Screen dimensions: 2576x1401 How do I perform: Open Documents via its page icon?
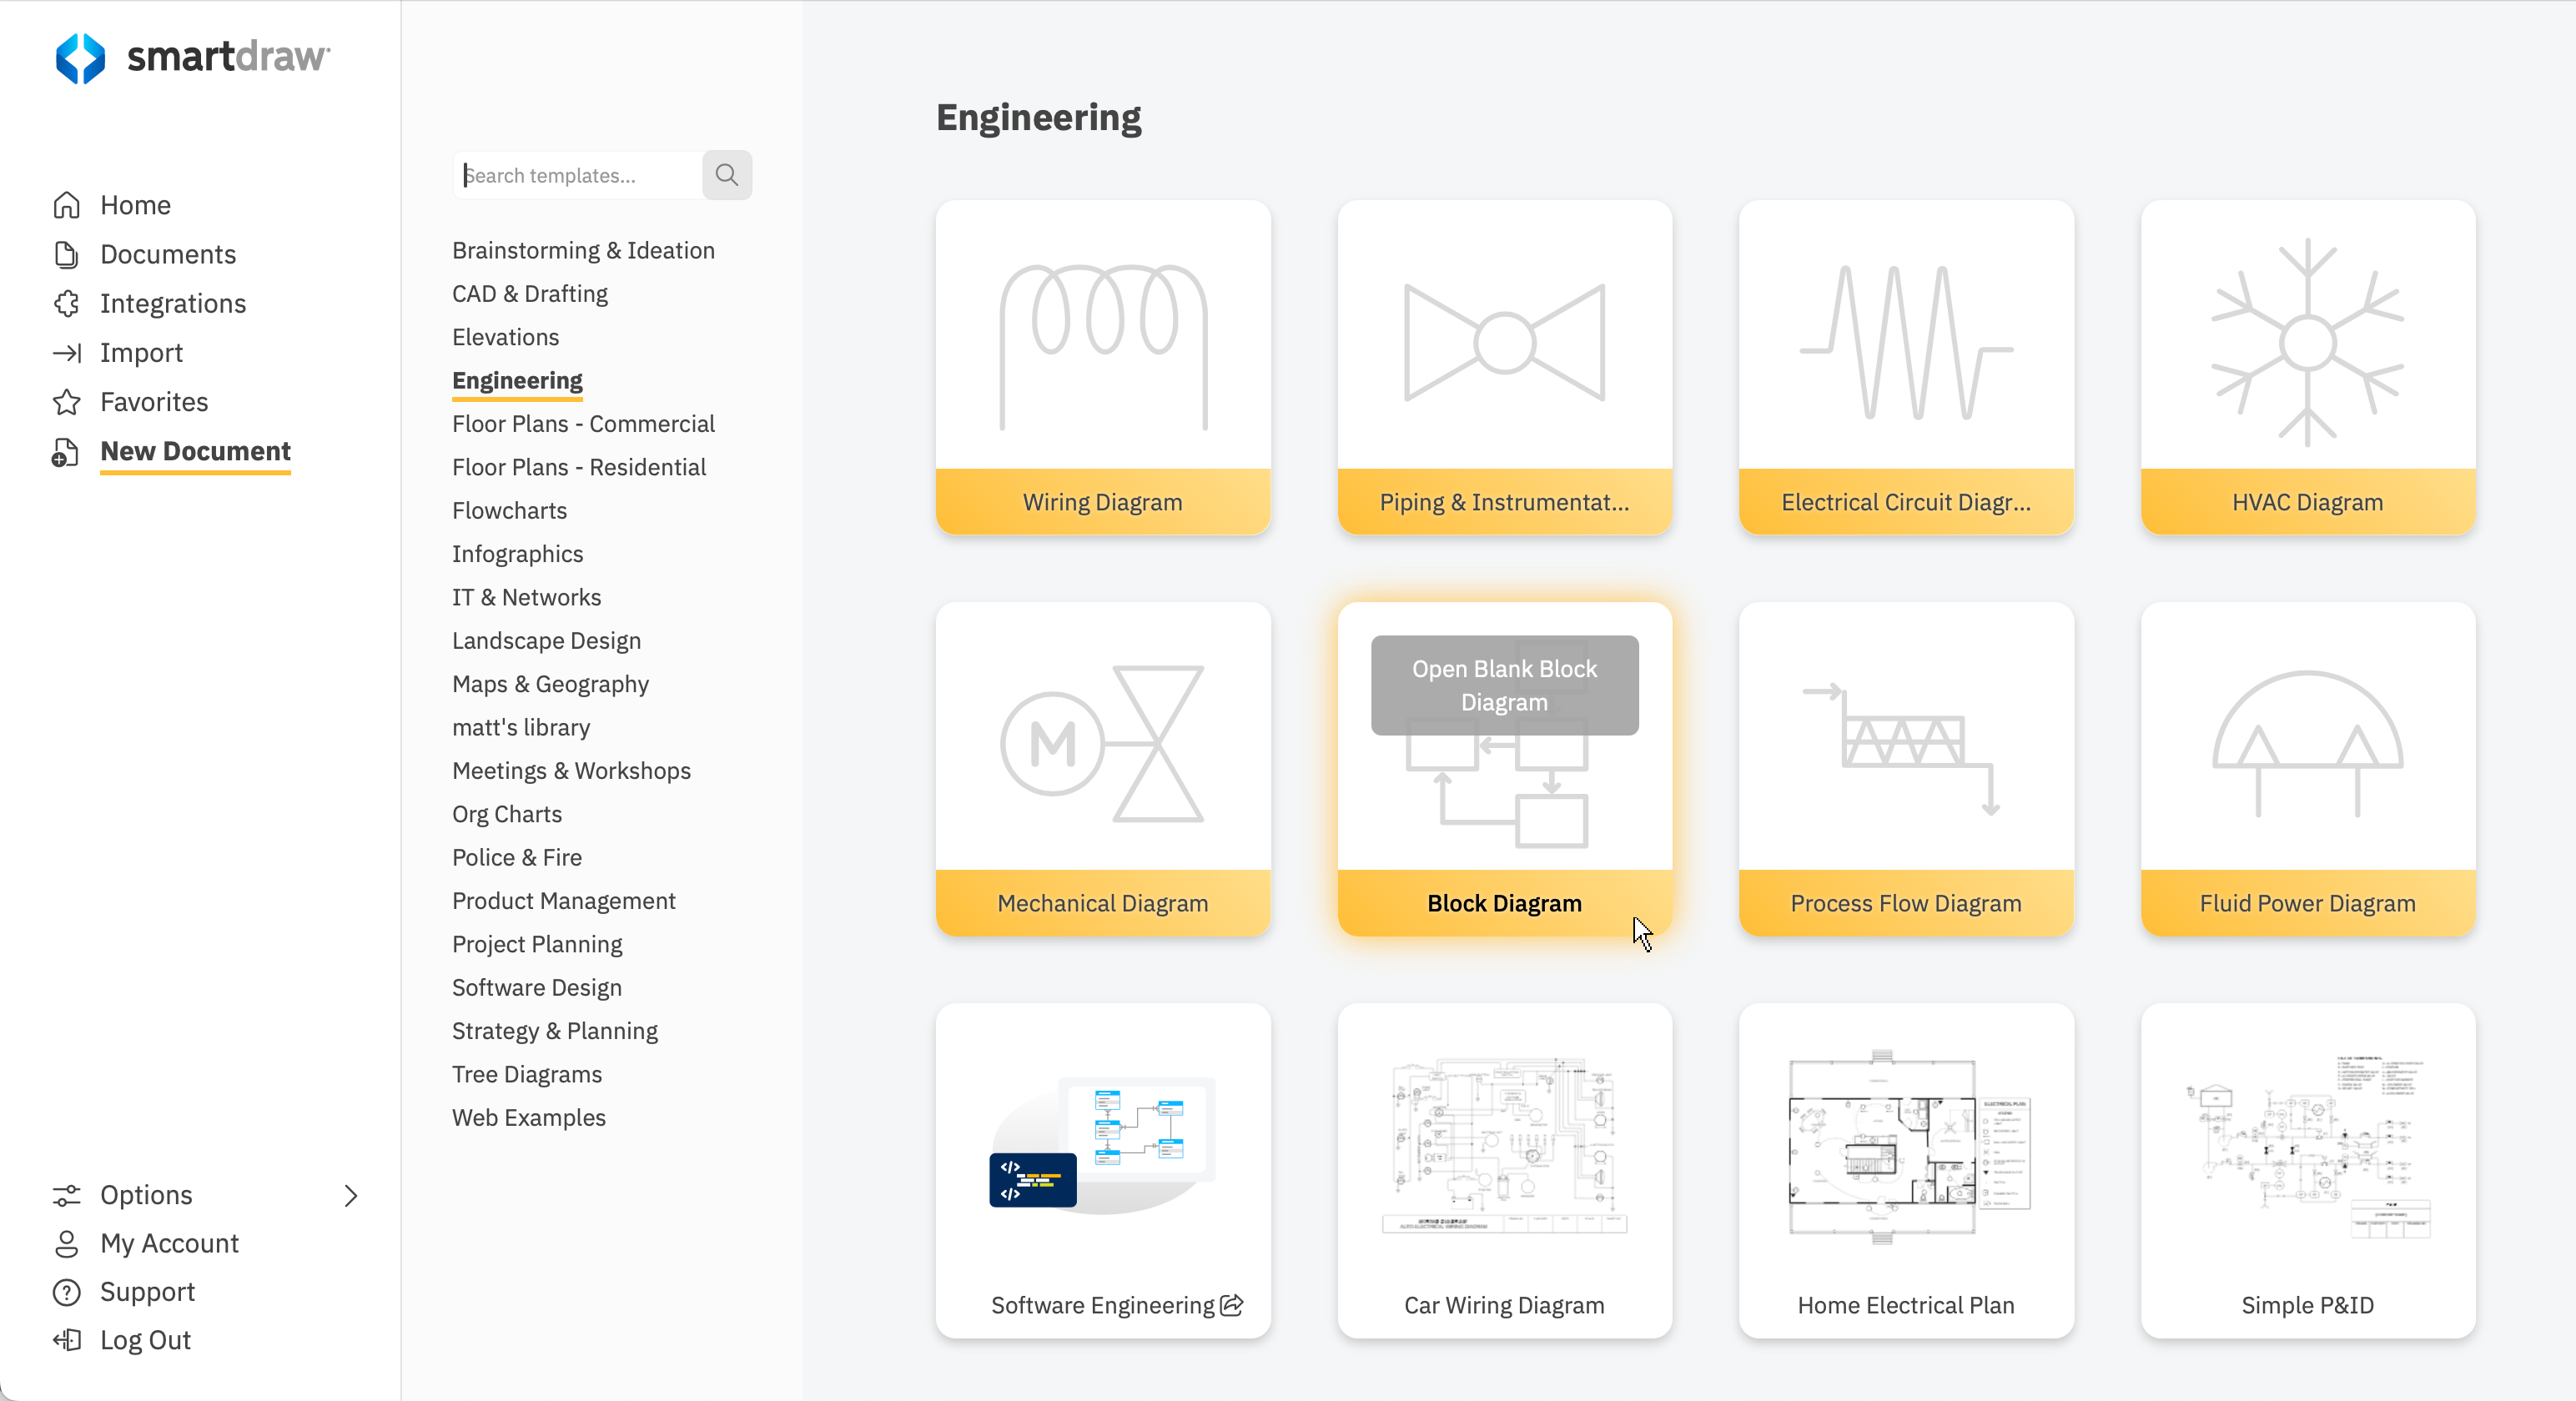[x=66, y=254]
